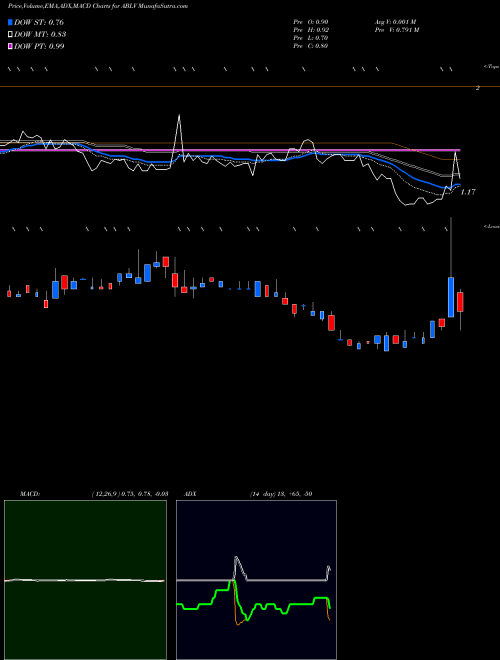Click the blue DOW ST legend swatch

[x=10, y=22]
